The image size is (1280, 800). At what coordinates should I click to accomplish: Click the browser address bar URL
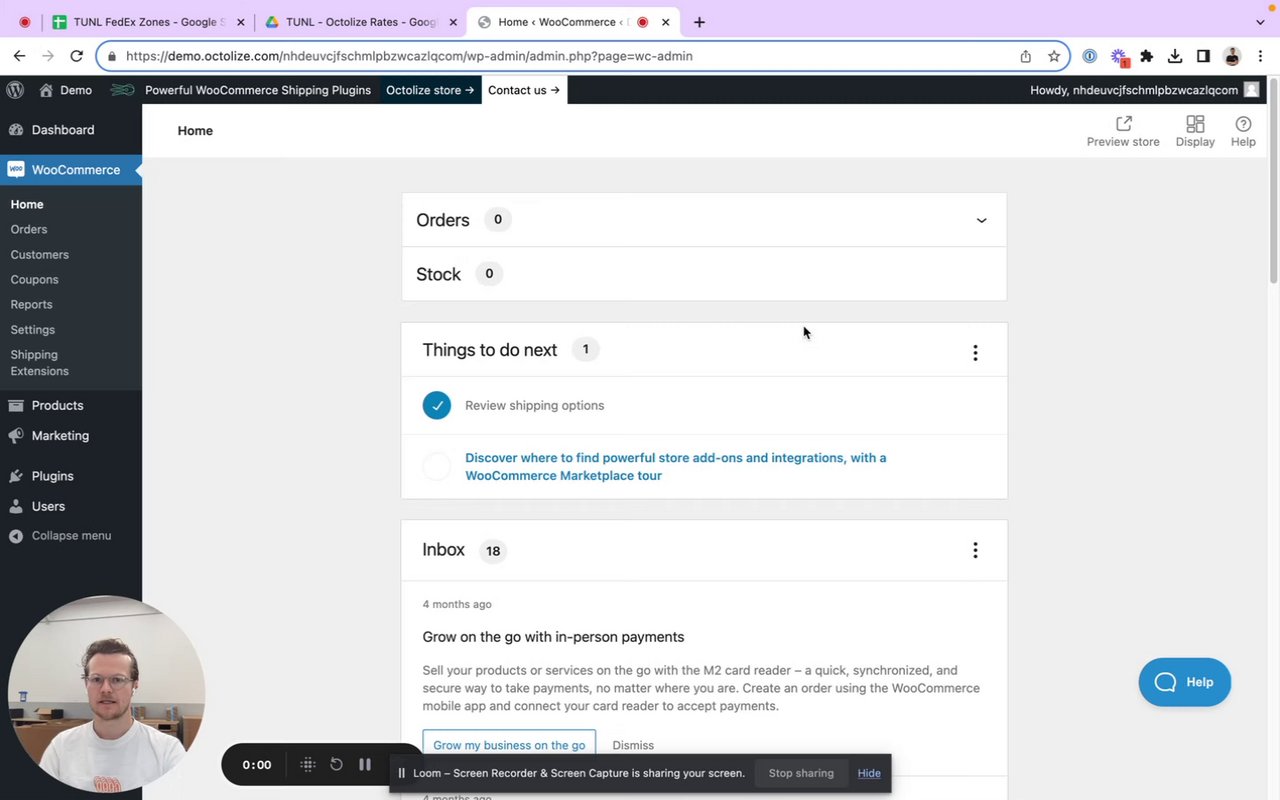click(x=409, y=56)
